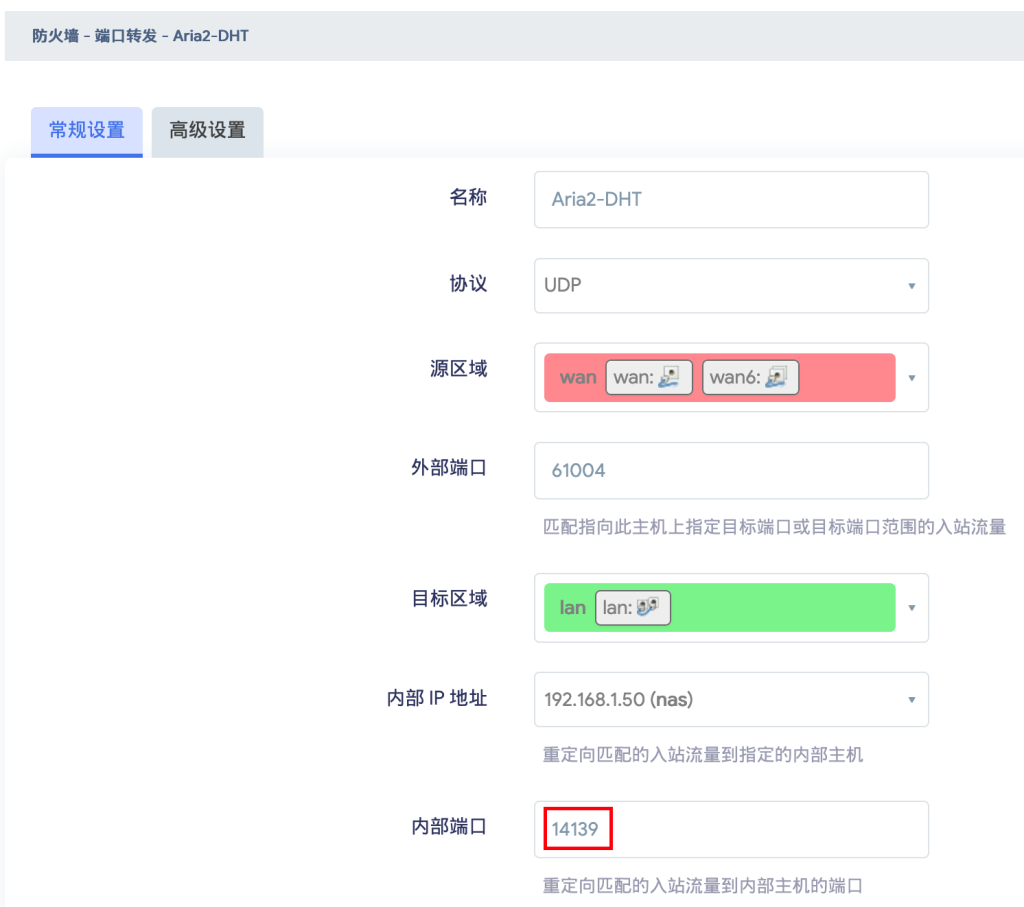Click the 防火墙 - 端口转发 page heading
The width and height of the screenshot is (1024, 907).
[x=140, y=36]
